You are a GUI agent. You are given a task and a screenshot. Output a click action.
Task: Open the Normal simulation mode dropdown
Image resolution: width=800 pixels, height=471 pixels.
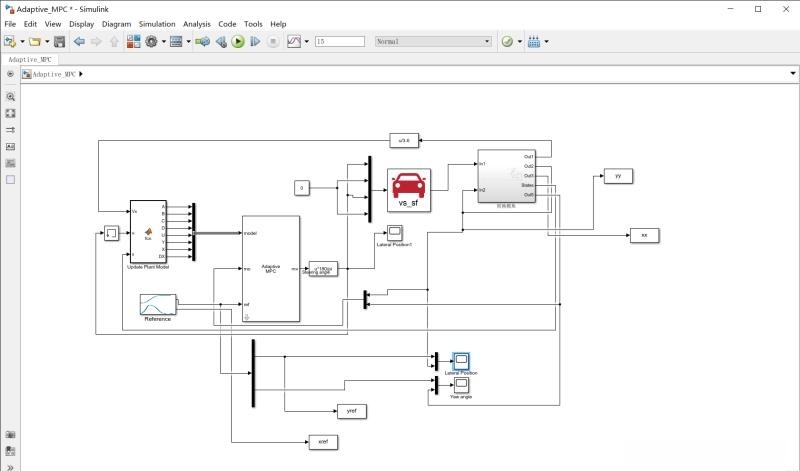pyautogui.click(x=432, y=42)
